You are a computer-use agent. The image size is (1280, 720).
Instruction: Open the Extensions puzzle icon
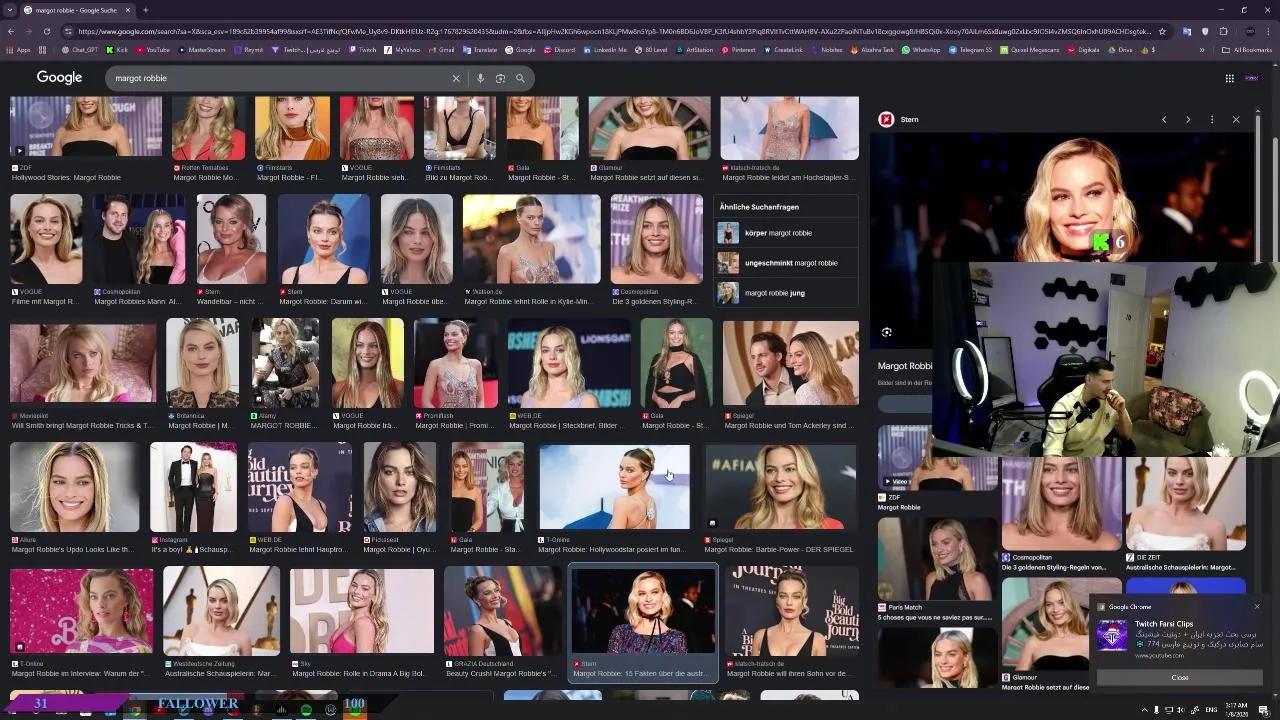coord(1222,31)
